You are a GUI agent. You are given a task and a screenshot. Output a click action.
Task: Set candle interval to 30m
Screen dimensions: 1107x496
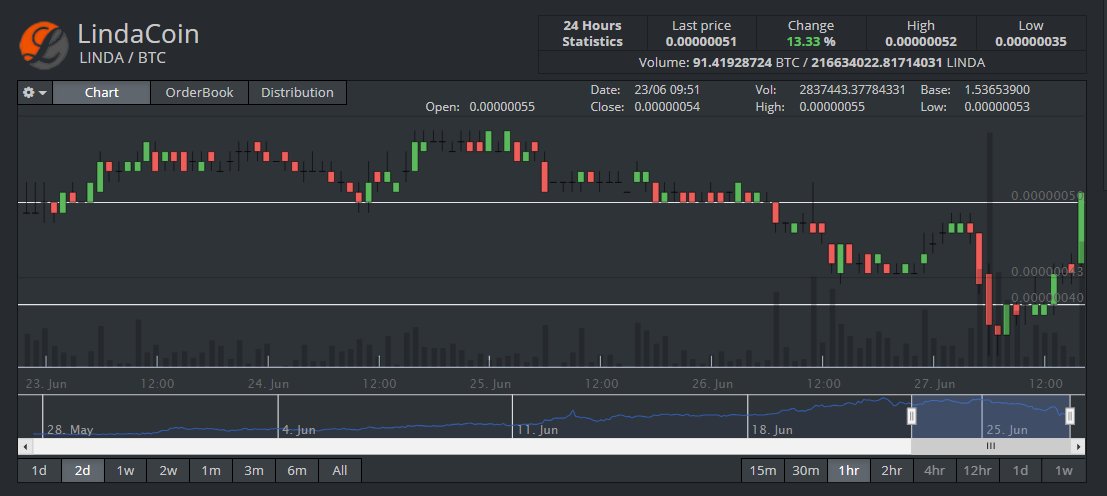click(x=806, y=471)
